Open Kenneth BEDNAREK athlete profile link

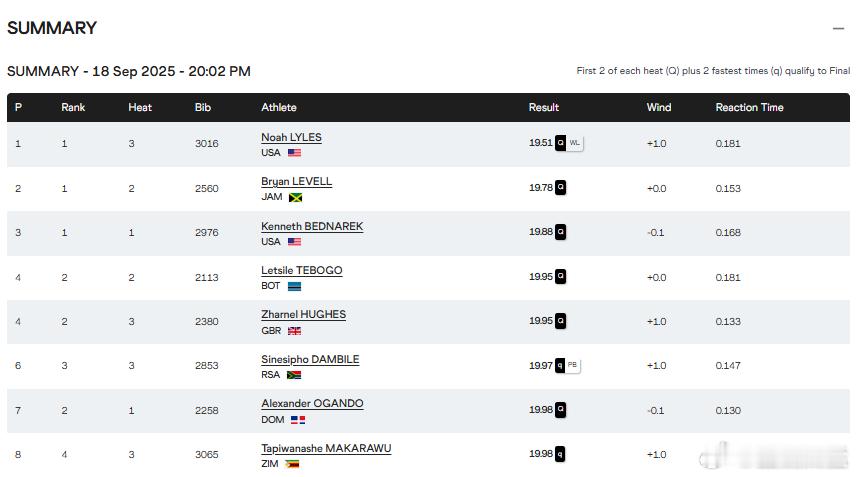pos(312,226)
